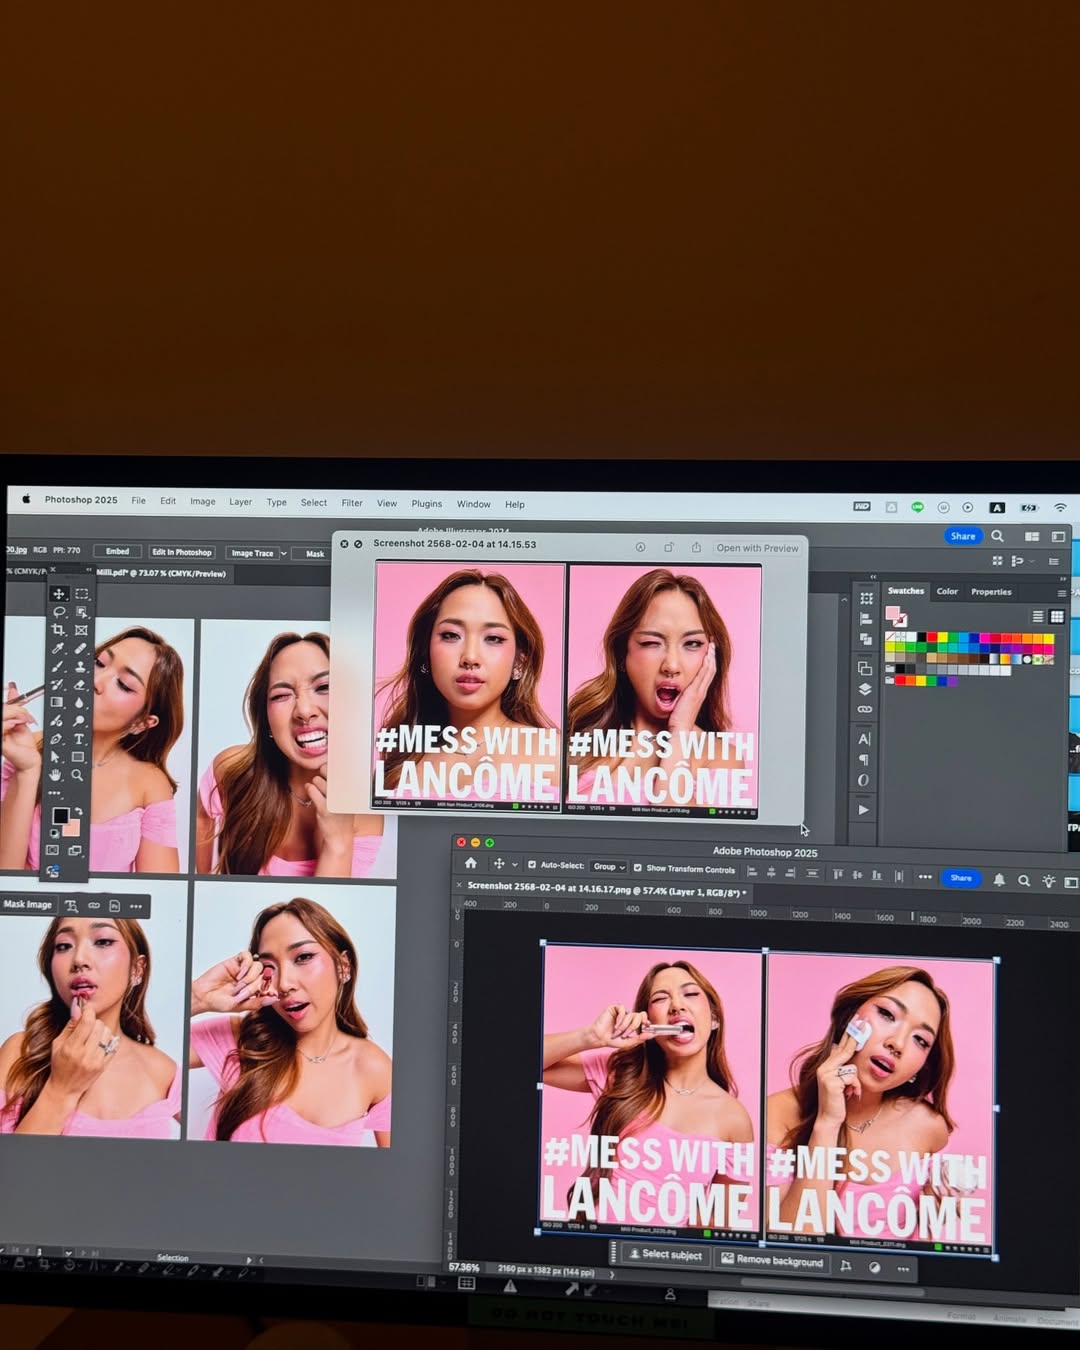Viewport: 1080px width, 1350px height.
Task: Select the Crop tool
Action: (59, 630)
